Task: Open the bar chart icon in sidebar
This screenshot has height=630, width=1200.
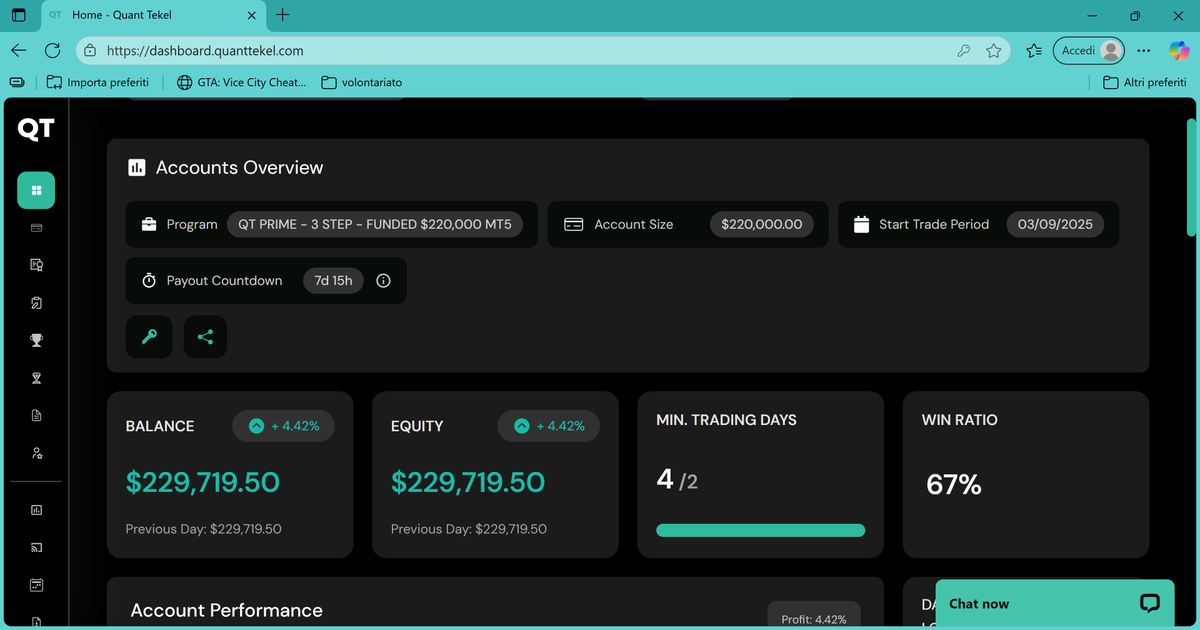Action: [x=36, y=510]
